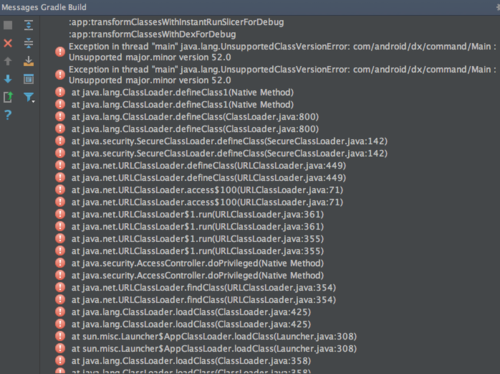Jump to next message with blue down arrow
The image size is (500, 374).
point(8,79)
